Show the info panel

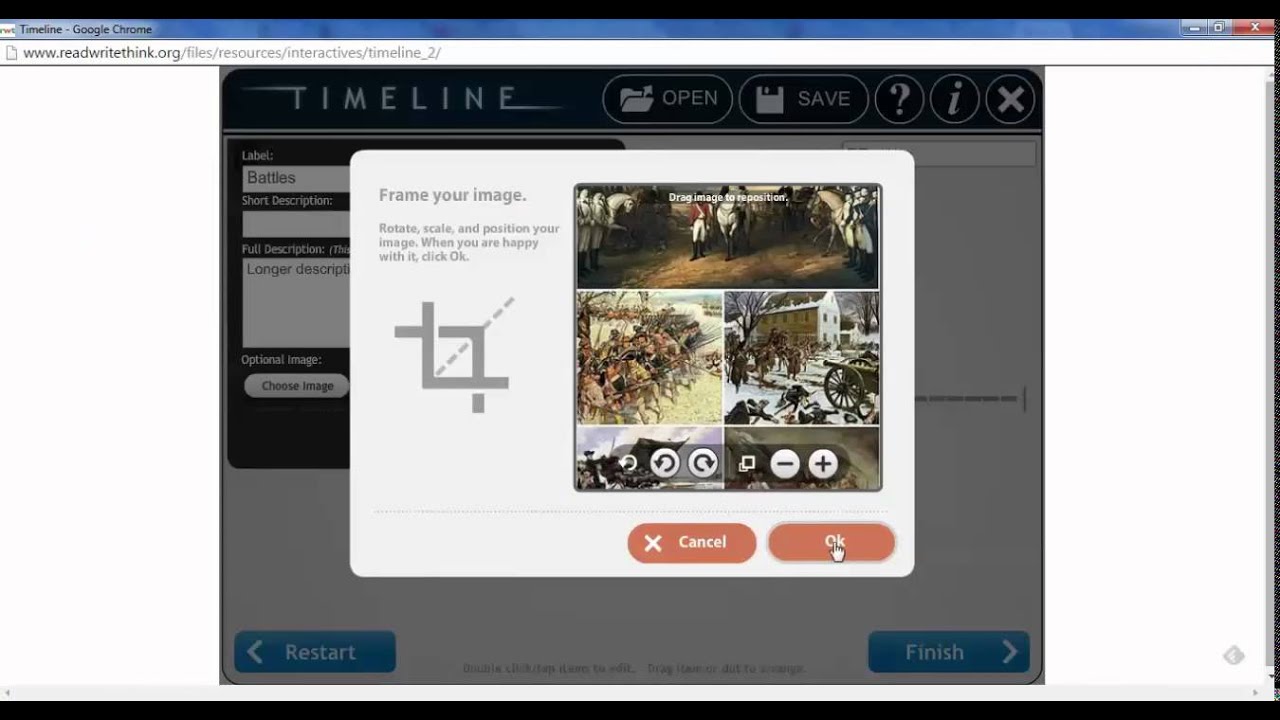(x=954, y=99)
